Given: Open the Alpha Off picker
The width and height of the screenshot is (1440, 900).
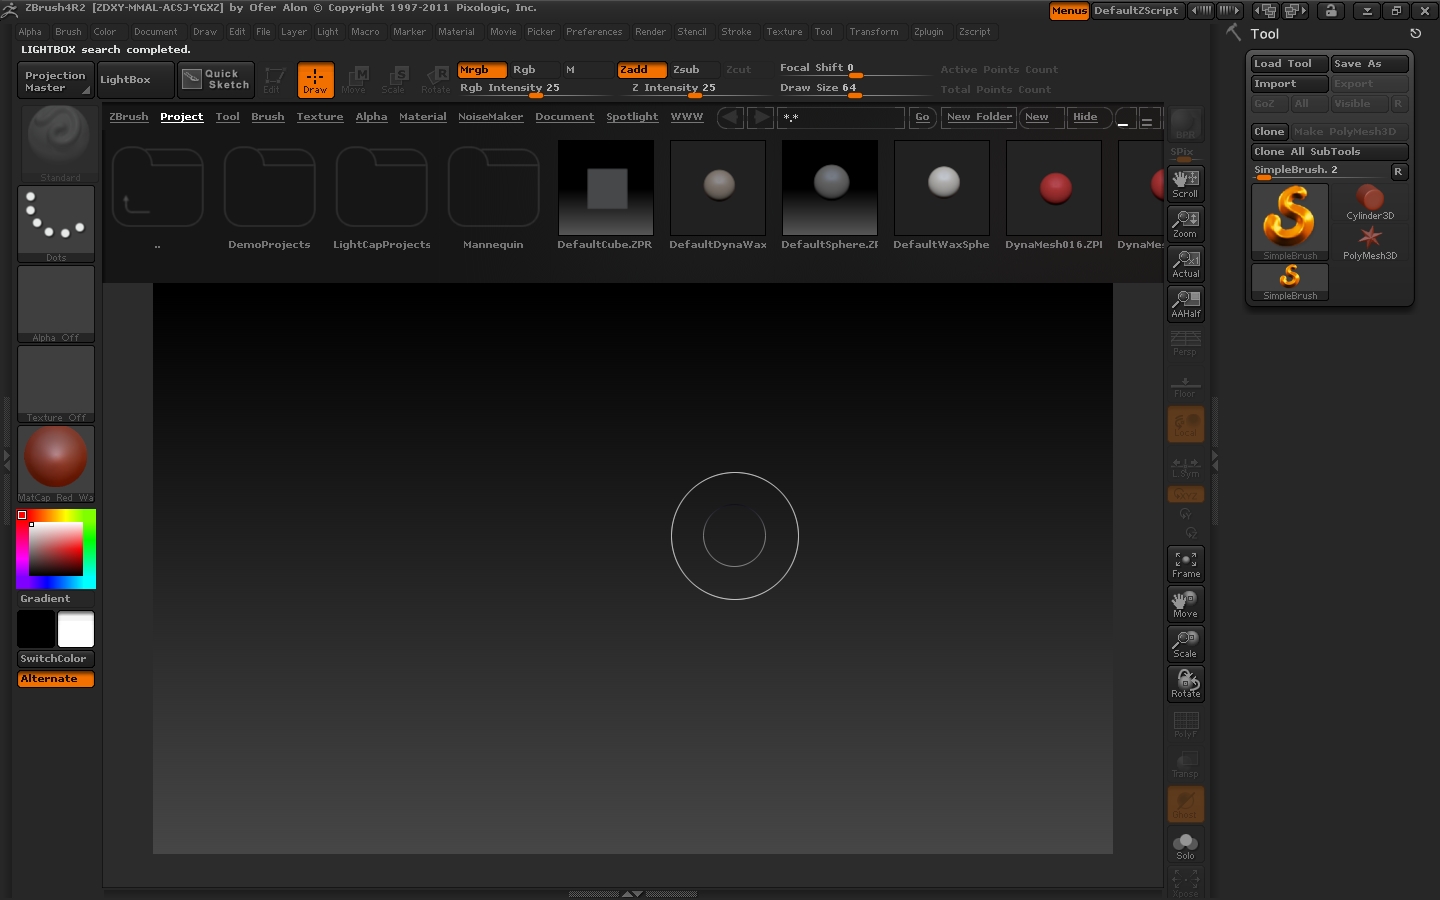Looking at the screenshot, I should (x=56, y=303).
